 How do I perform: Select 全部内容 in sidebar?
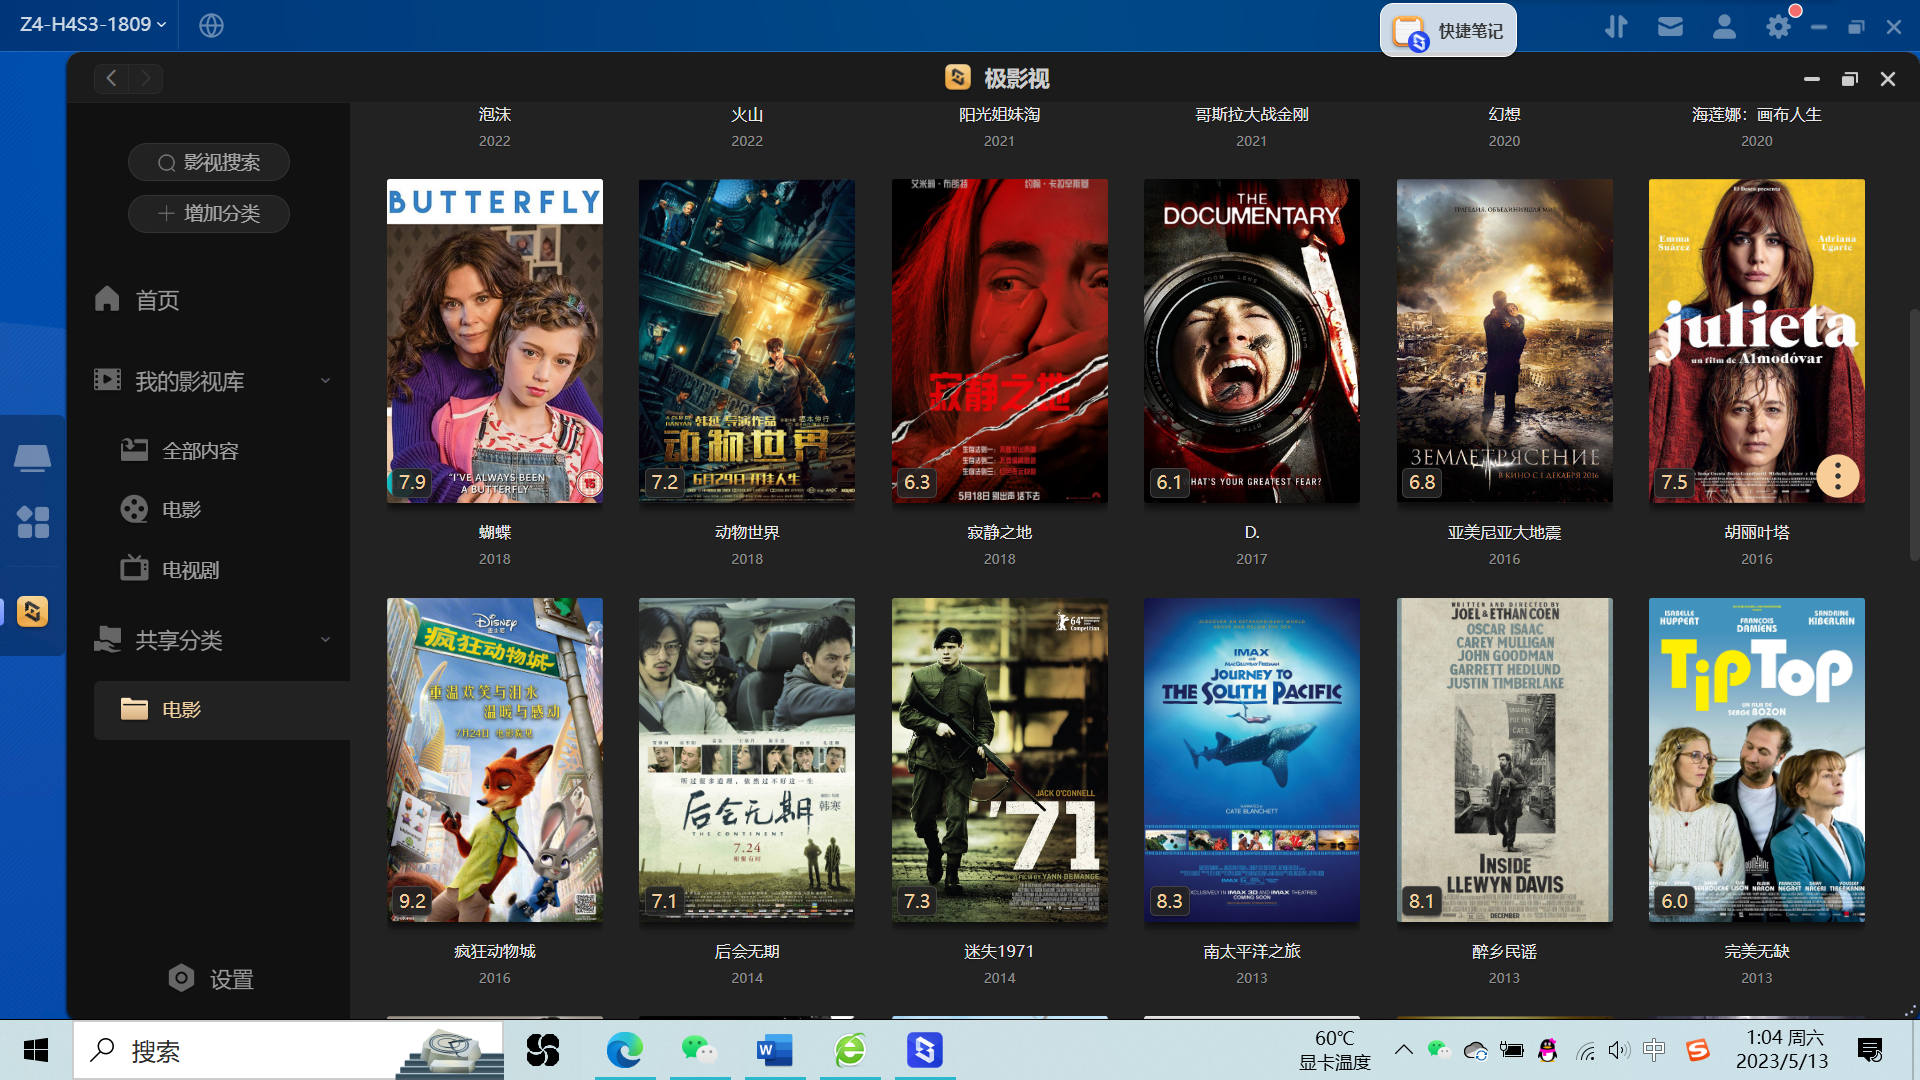[180, 451]
